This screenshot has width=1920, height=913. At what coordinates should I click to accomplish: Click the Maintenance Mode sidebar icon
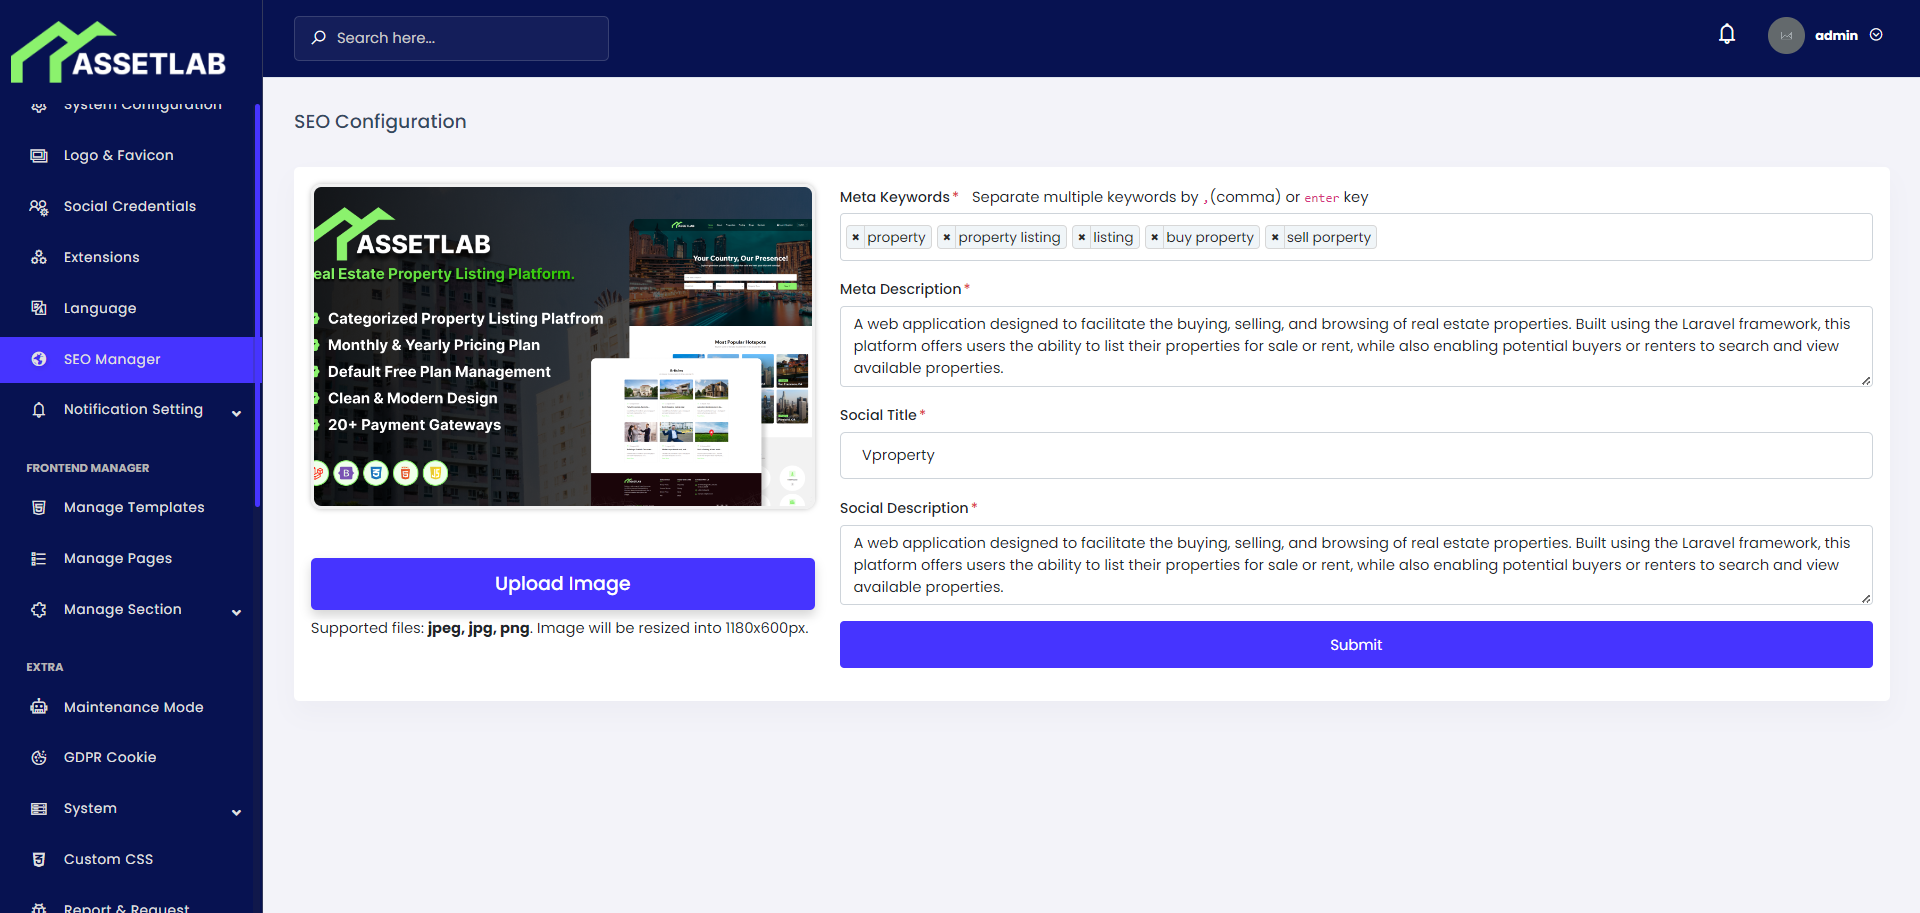pyautogui.click(x=38, y=707)
